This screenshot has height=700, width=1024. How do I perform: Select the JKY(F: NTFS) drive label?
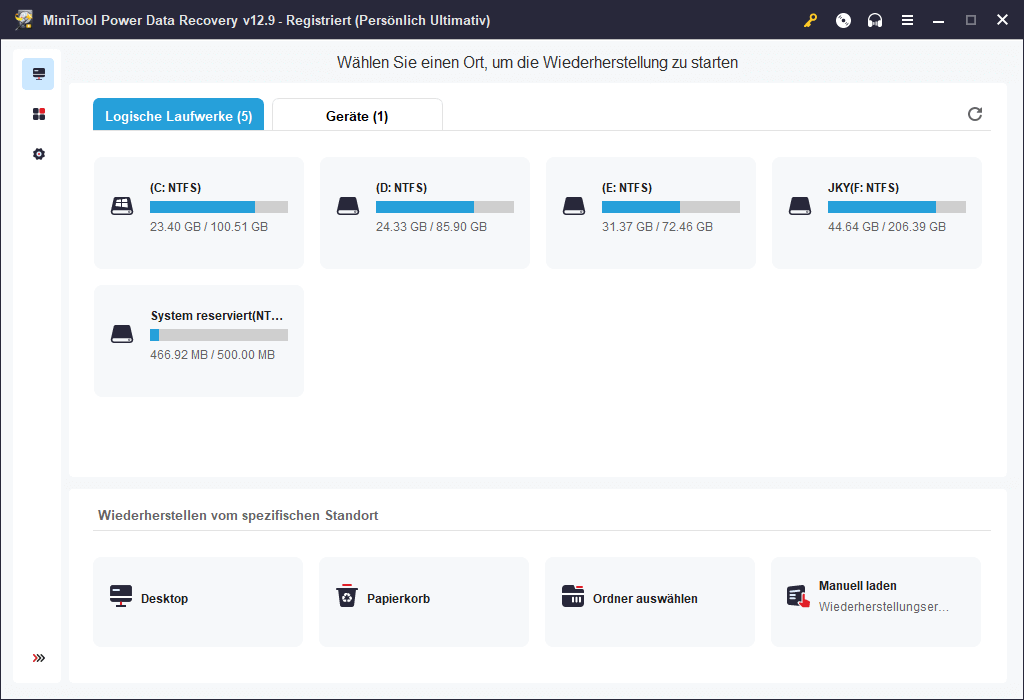coord(863,188)
